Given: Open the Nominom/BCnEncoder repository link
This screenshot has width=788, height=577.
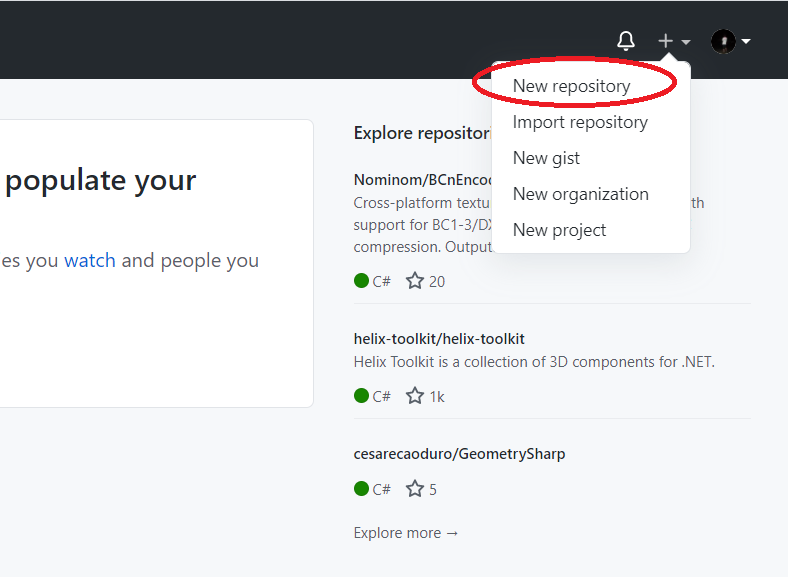Looking at the screenshot, I should [423, 180].
